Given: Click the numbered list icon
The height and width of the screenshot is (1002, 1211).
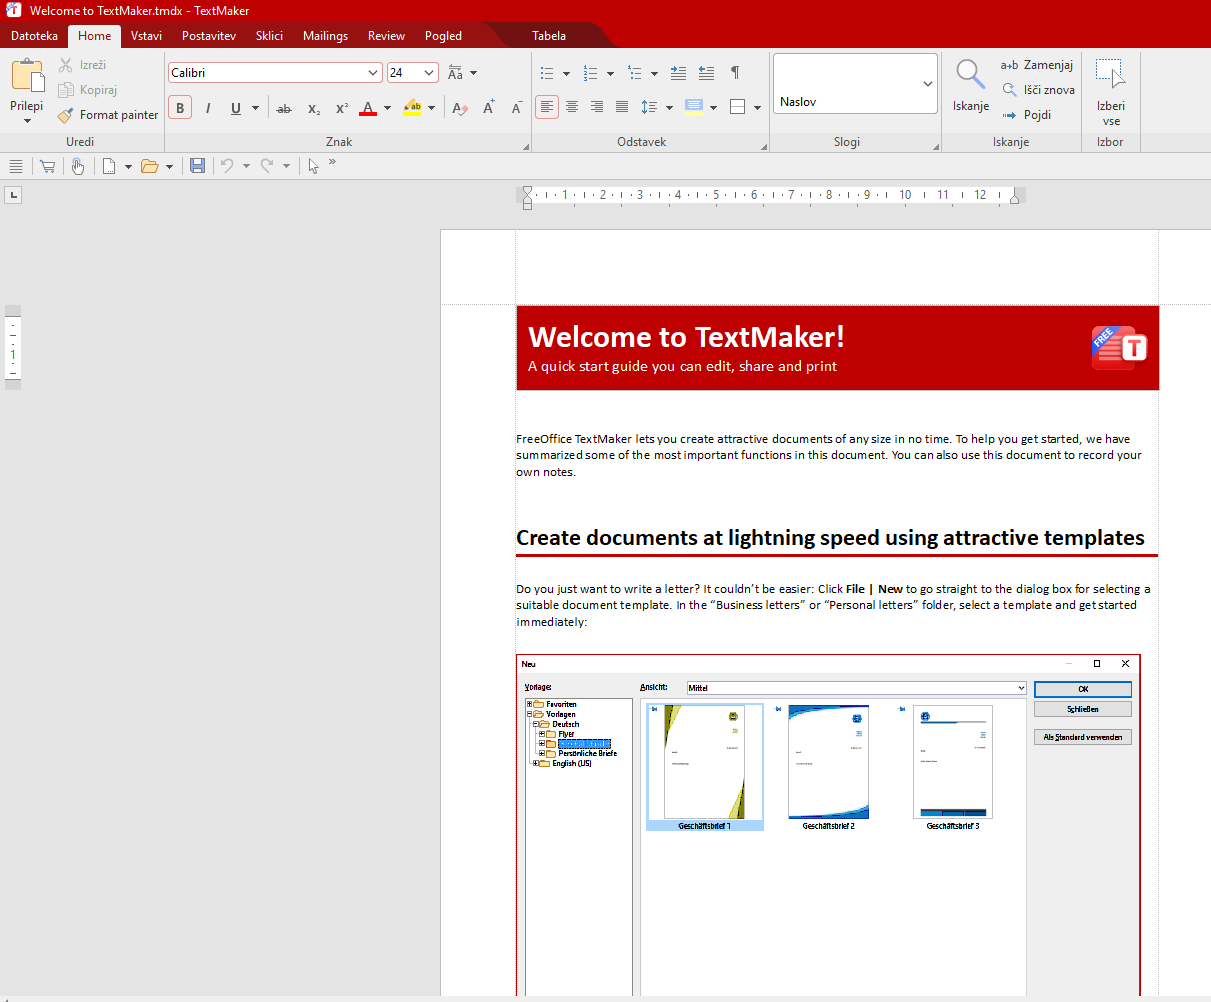Looking at the screenshot, I should coord(590,73).
